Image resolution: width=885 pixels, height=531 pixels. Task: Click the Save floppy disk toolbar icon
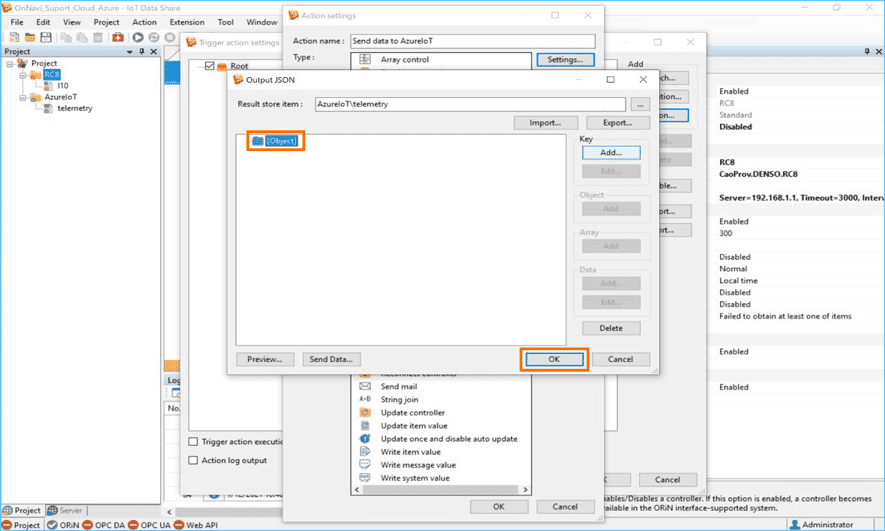(46, 37)
